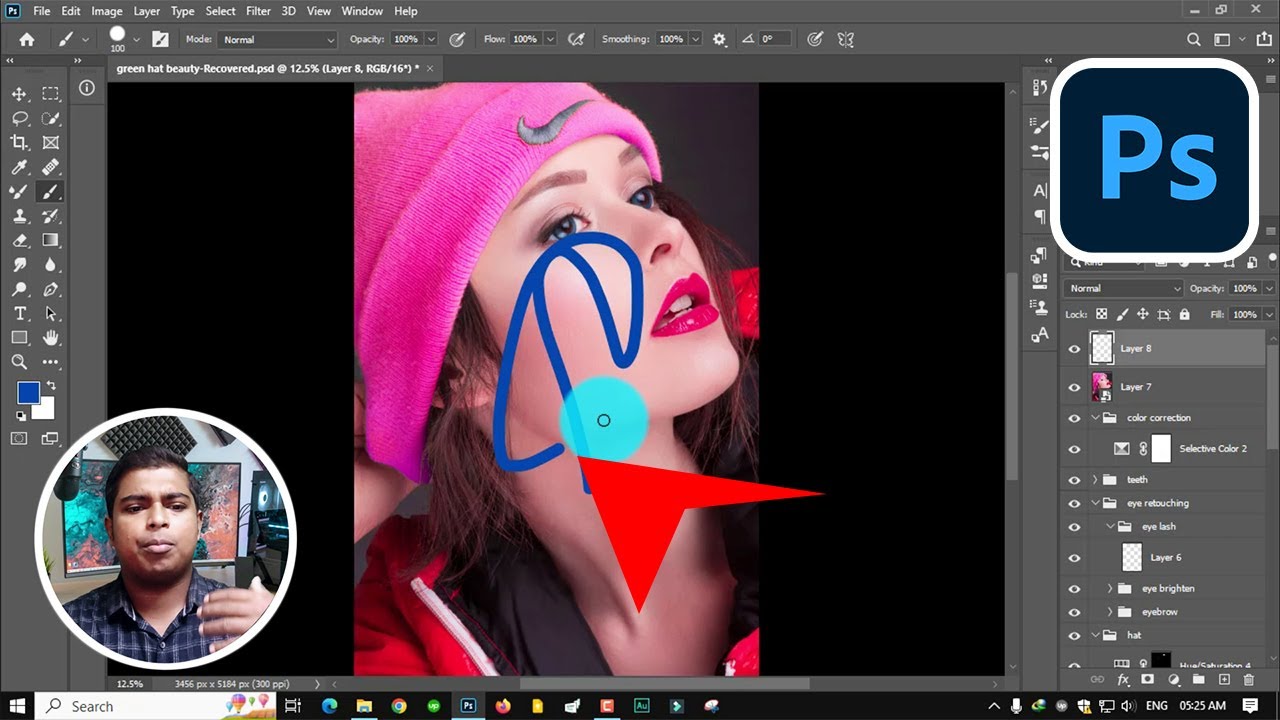Viewport: 1280px width, 720px height.
Task: Open the Layer menu
Action: tap(147, 11)
